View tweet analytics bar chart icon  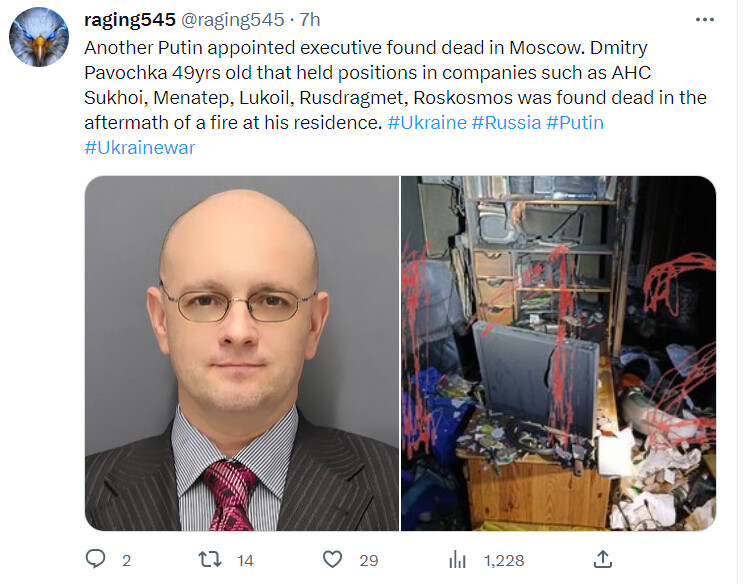457,560
